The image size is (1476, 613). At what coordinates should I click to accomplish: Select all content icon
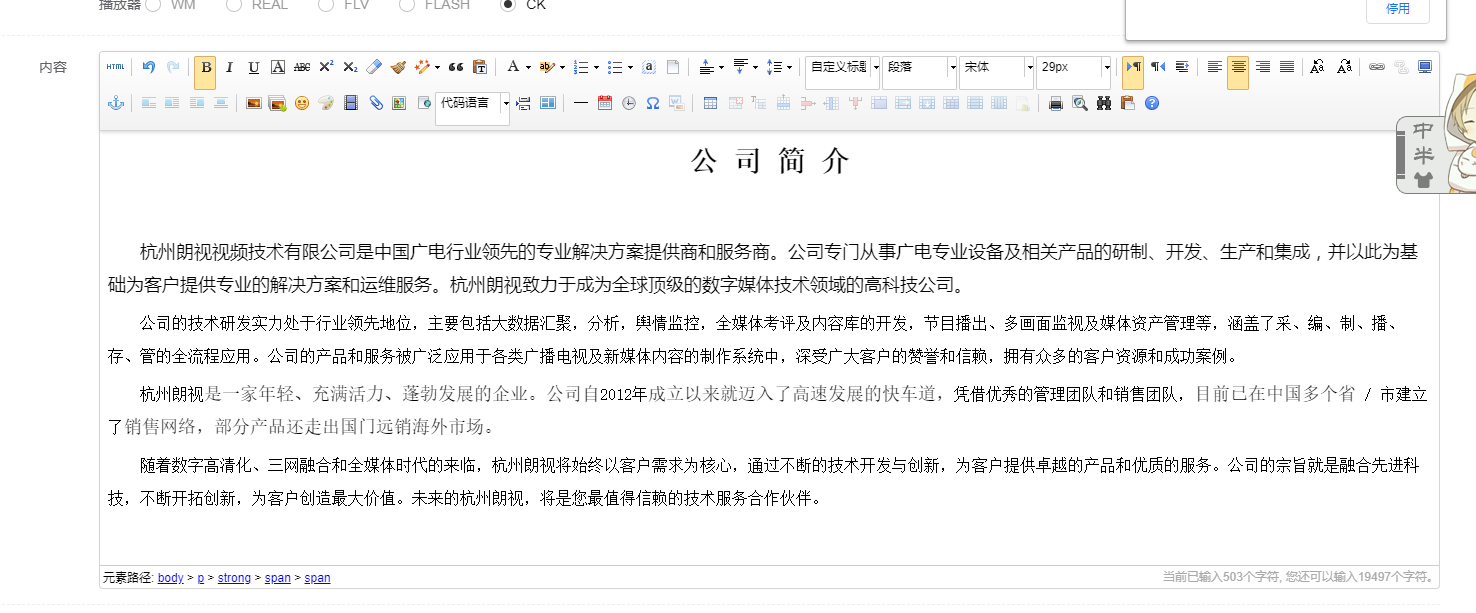click(649, 67)
